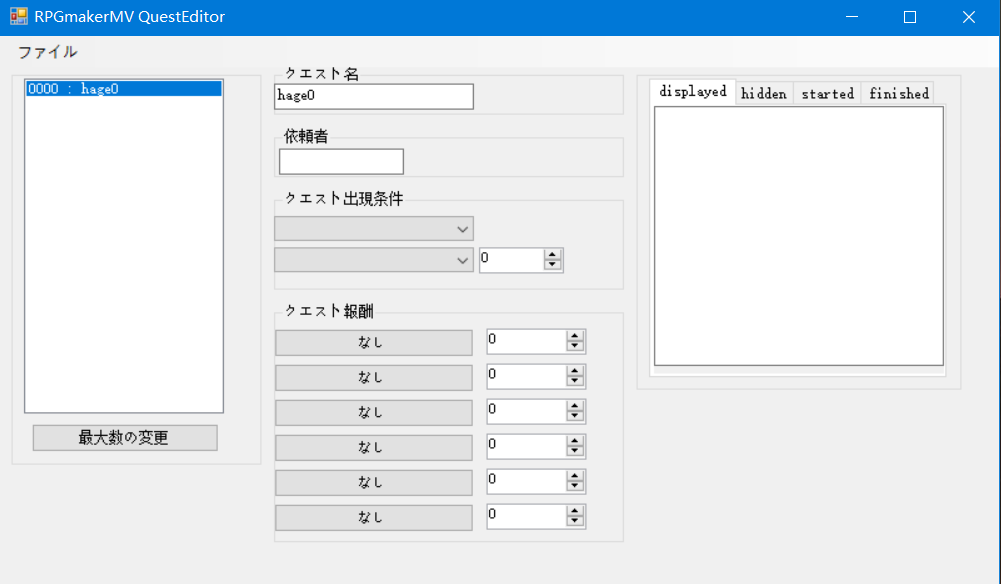Increase third reward quantity spinner
This screenshot has height=584, width=1001.
[x=575, y=407]
